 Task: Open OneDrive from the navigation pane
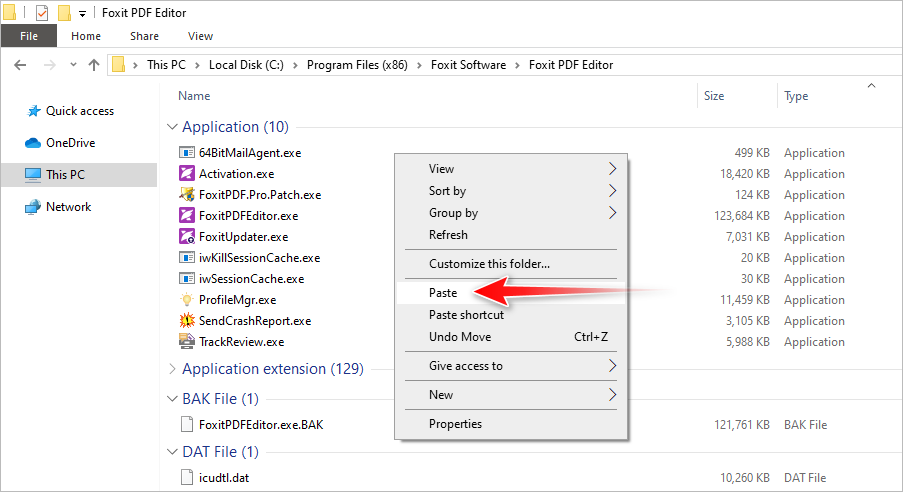click(x=70, y=143)
